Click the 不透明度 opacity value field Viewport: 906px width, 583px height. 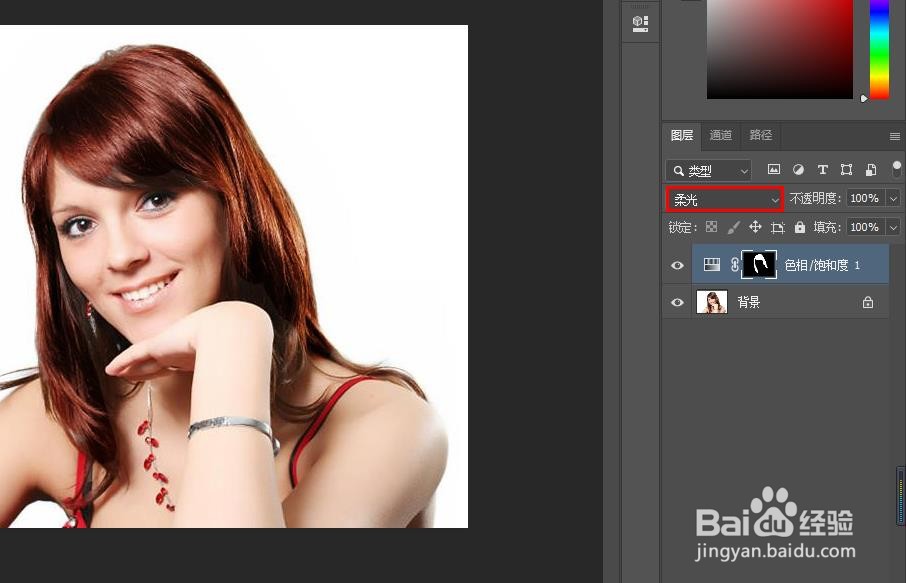click(x=866, y=198)
